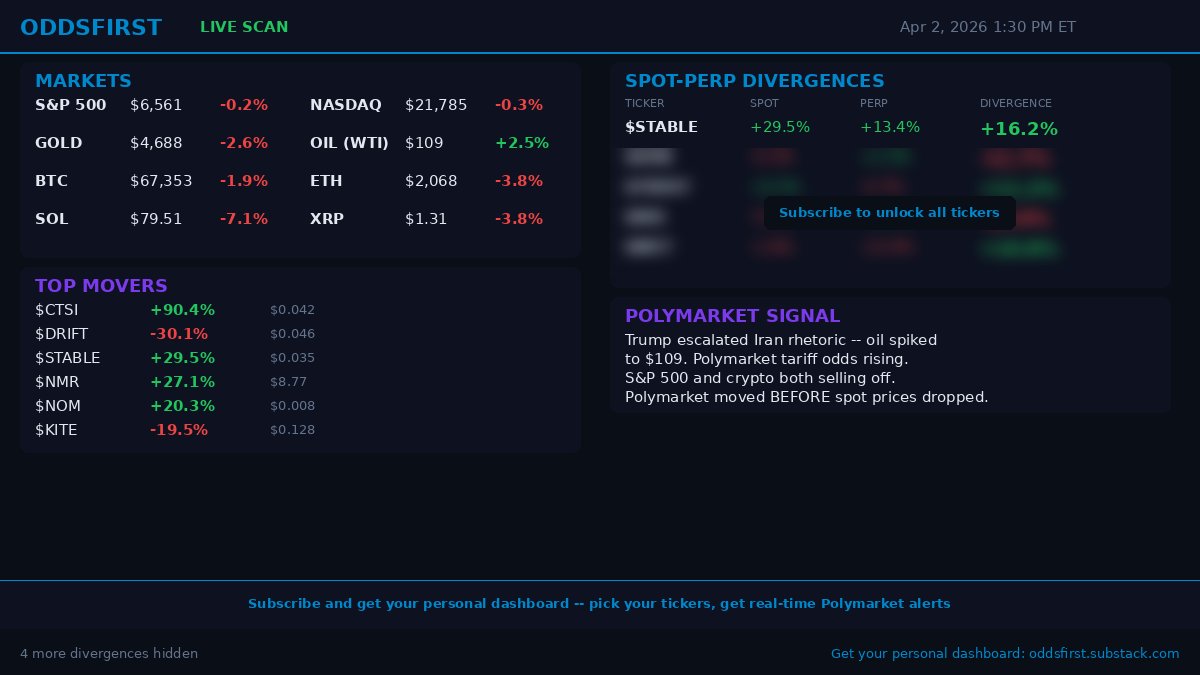This screenshot has height=675, width=1200.
Task: Click Subscribe to unlock all tickers
Action: point(889,213)
